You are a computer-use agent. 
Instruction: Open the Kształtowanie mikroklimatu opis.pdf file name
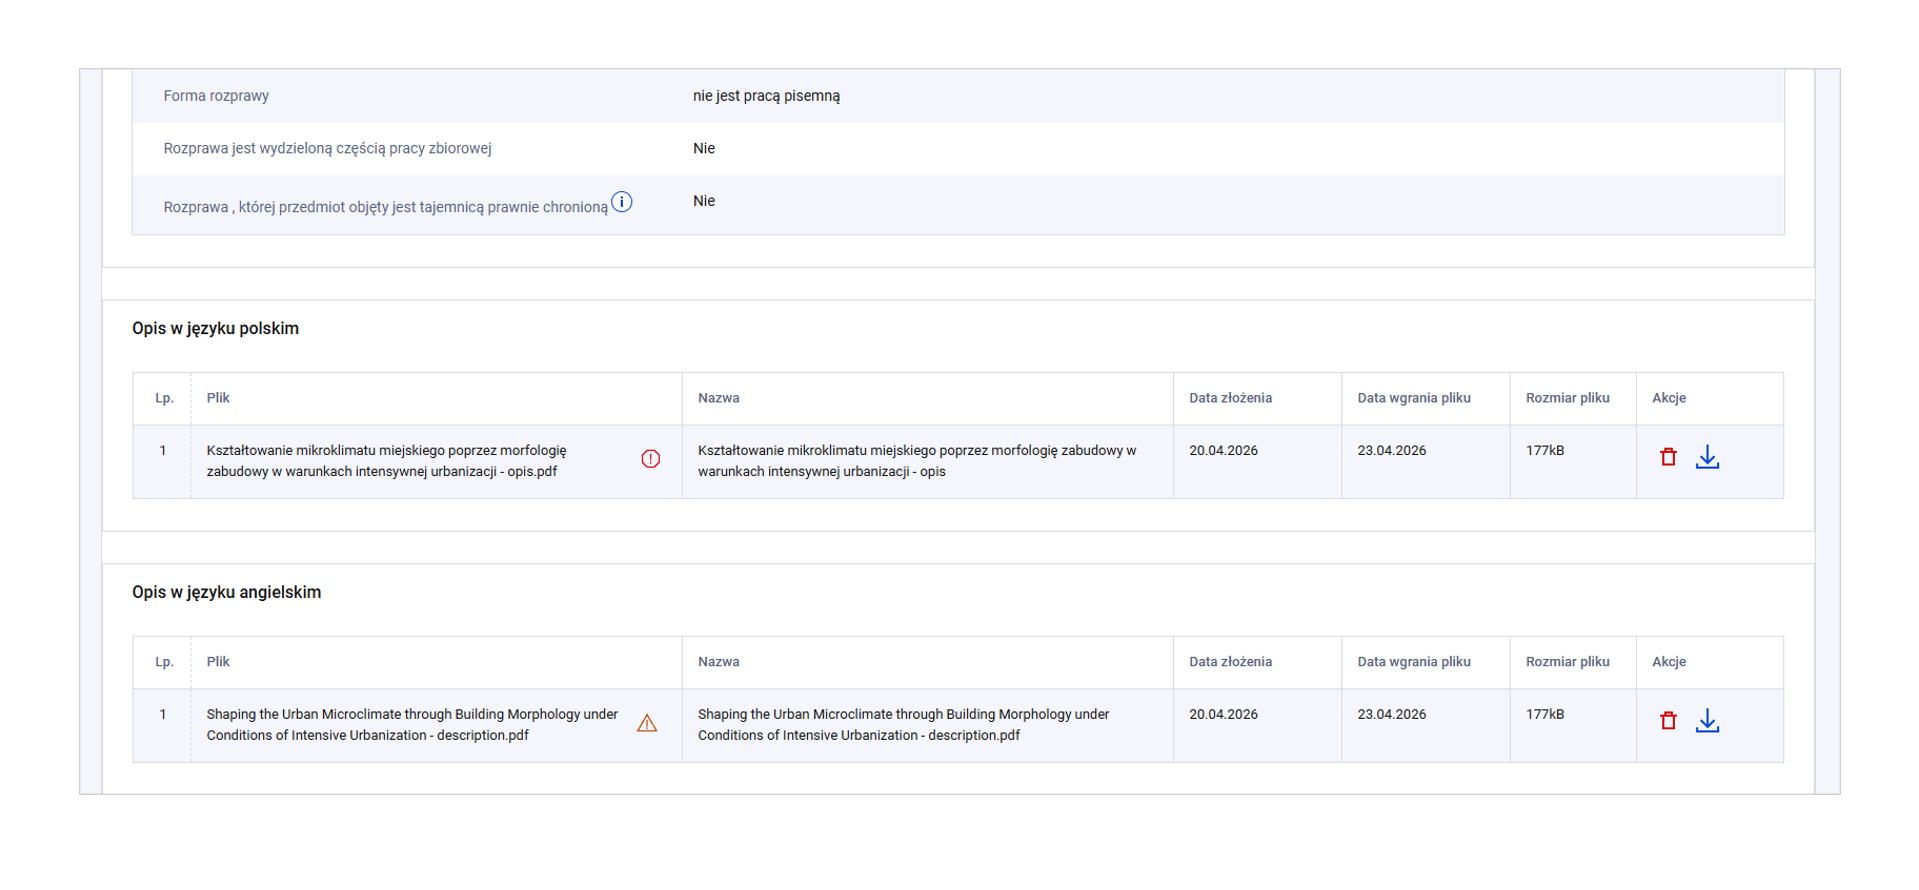[386, 461]
